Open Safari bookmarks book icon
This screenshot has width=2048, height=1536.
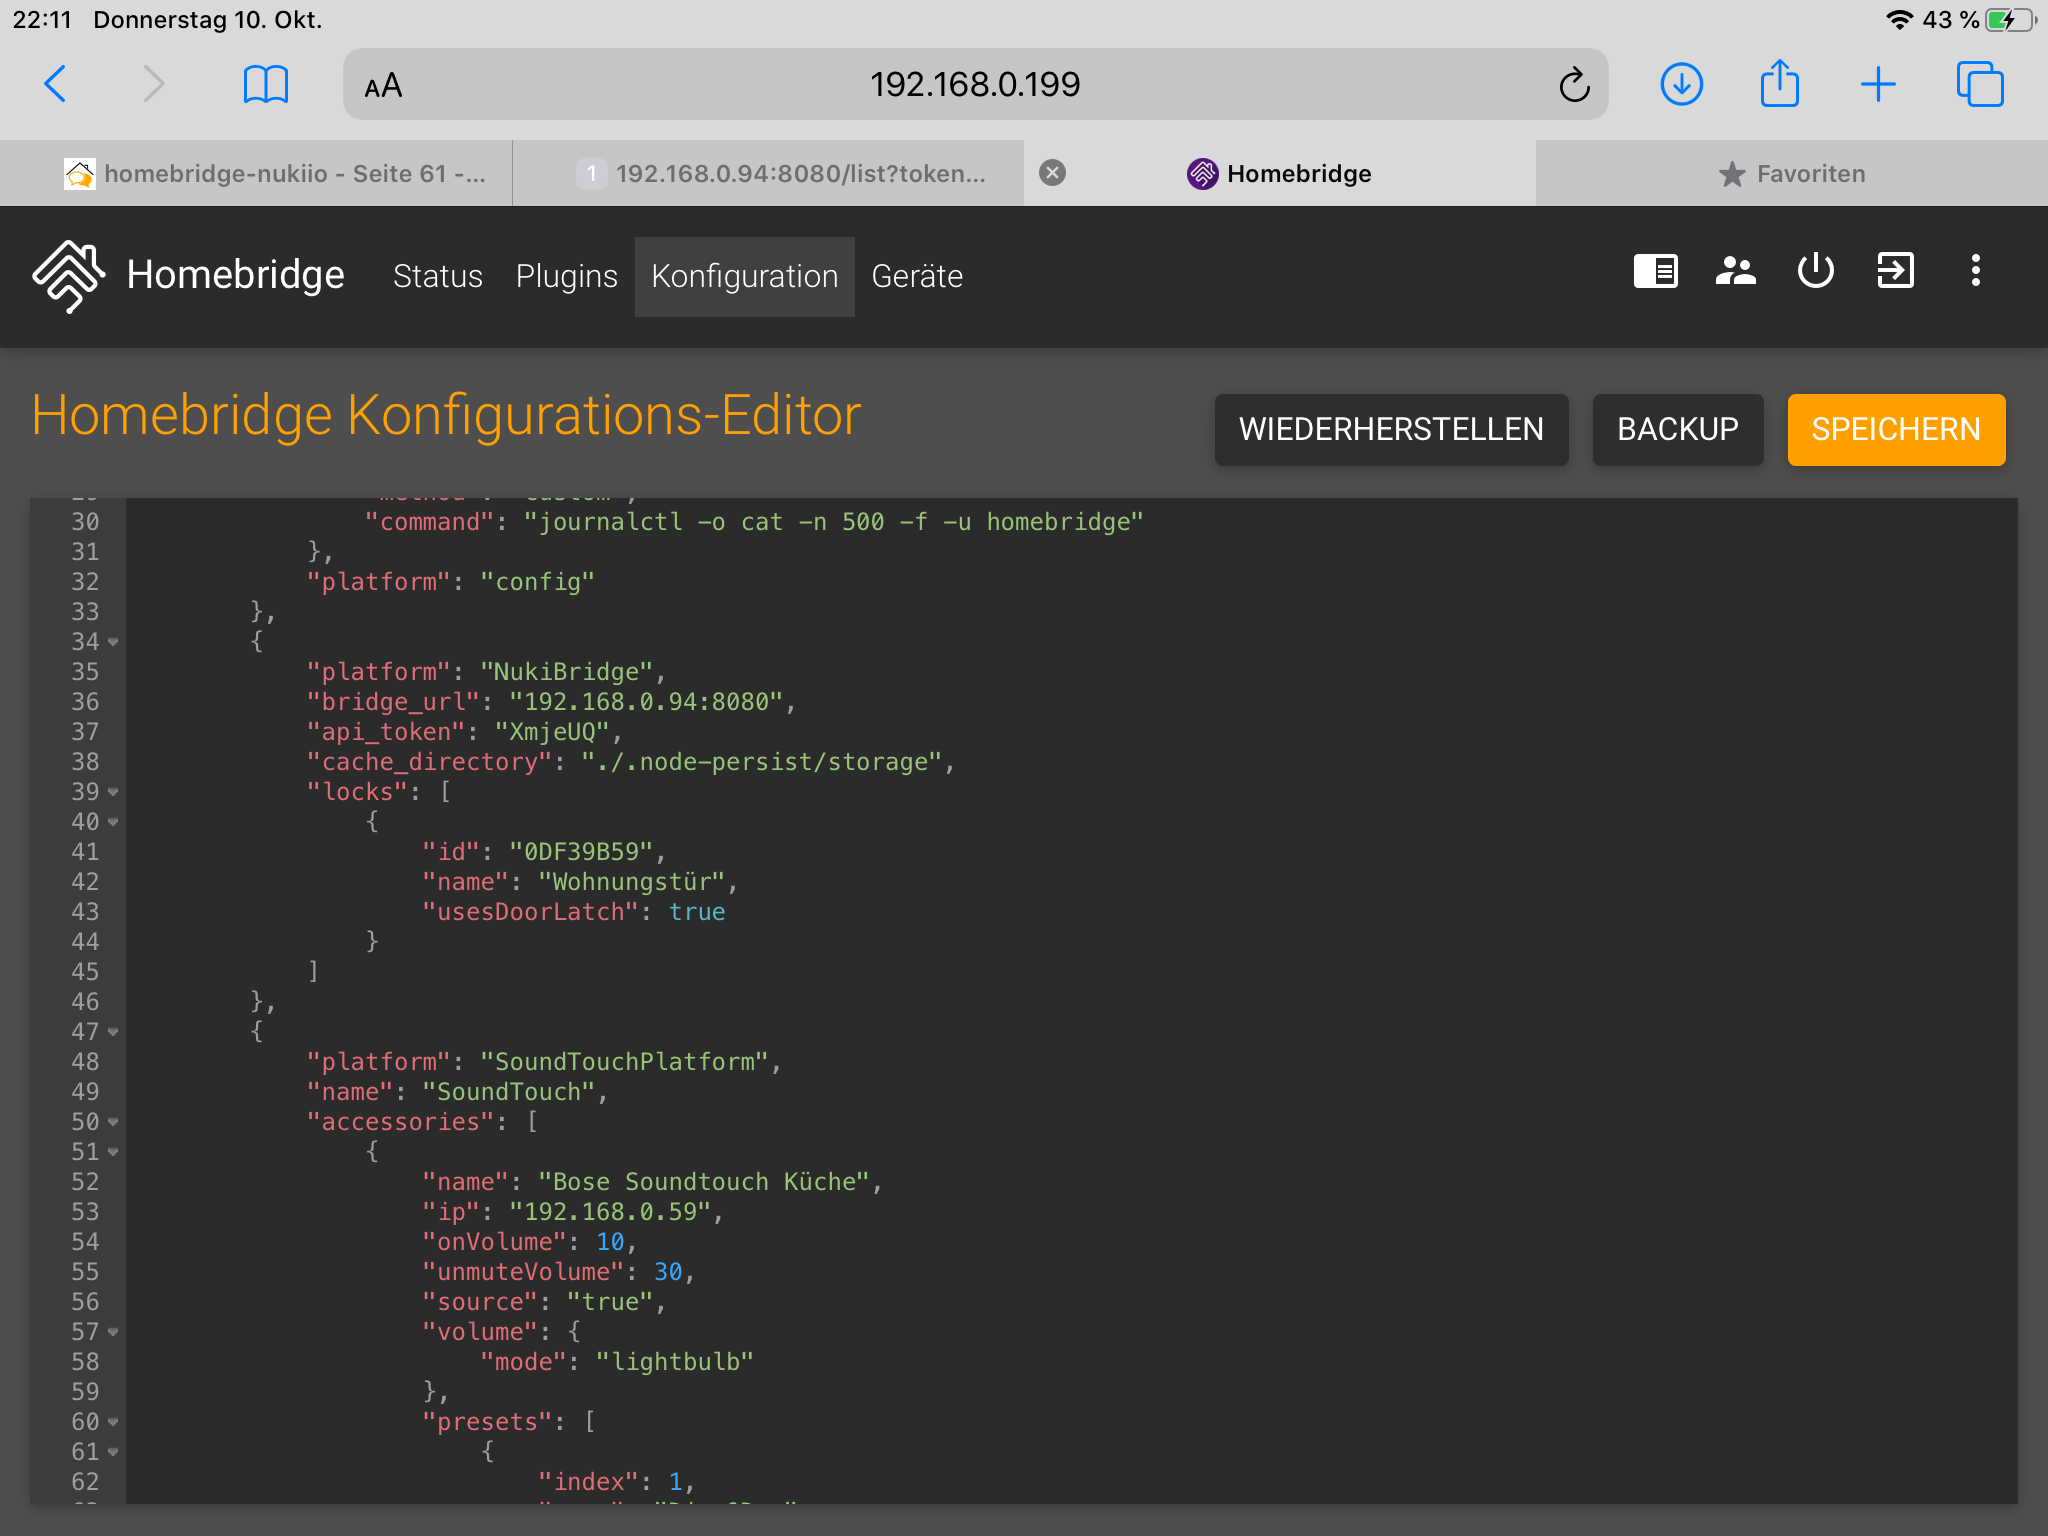click(265, 85)
